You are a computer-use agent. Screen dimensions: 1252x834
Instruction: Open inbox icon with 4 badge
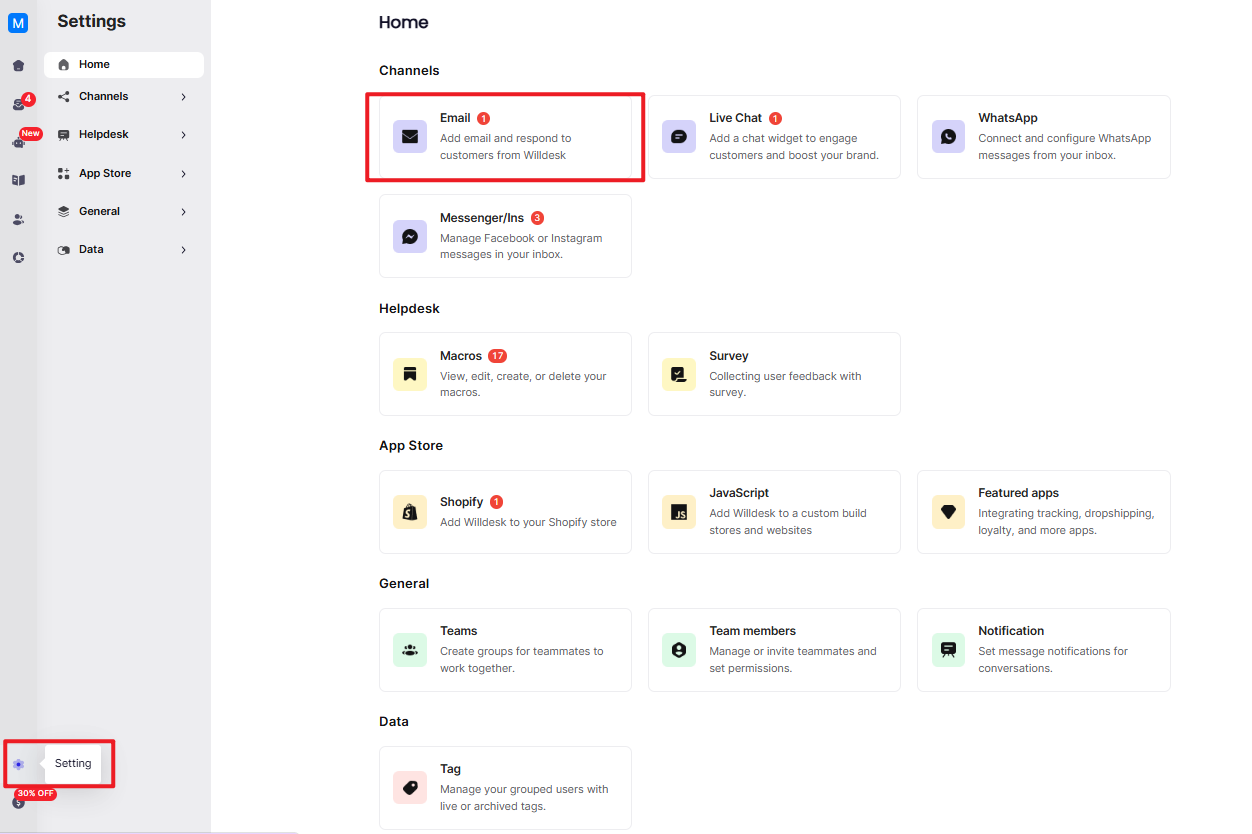coord(18,104)
